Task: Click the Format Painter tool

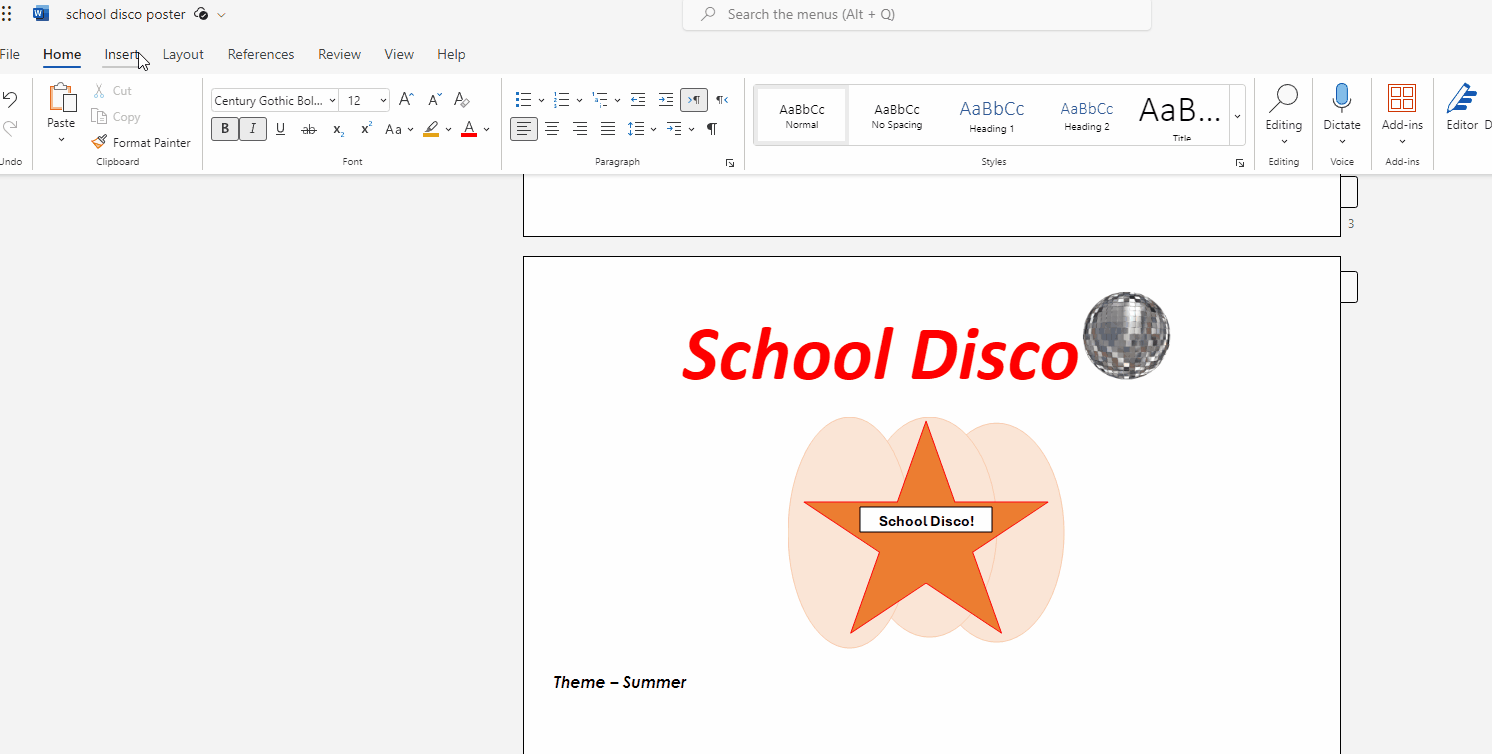Action: (141, 143)
